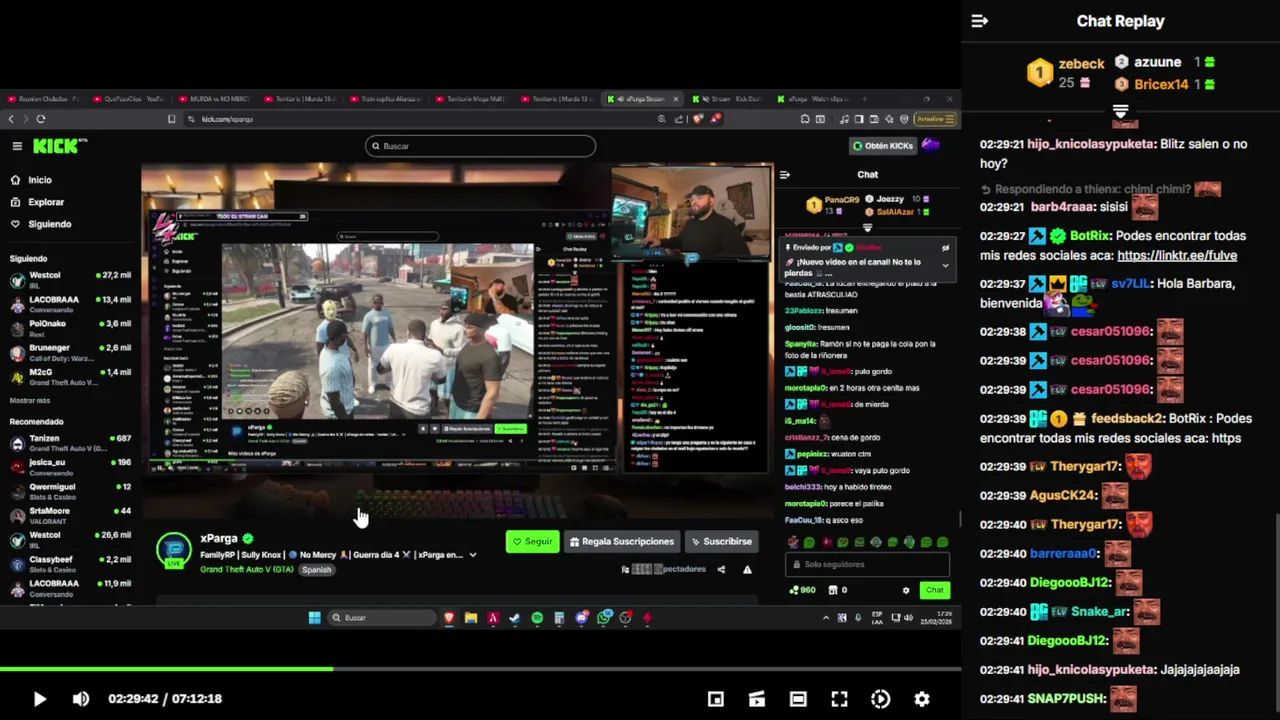1280x720 pixels.
Task: Open the user avatar next to Obtén KICKs
Action: pyautogui.click(x=931, y=145)
